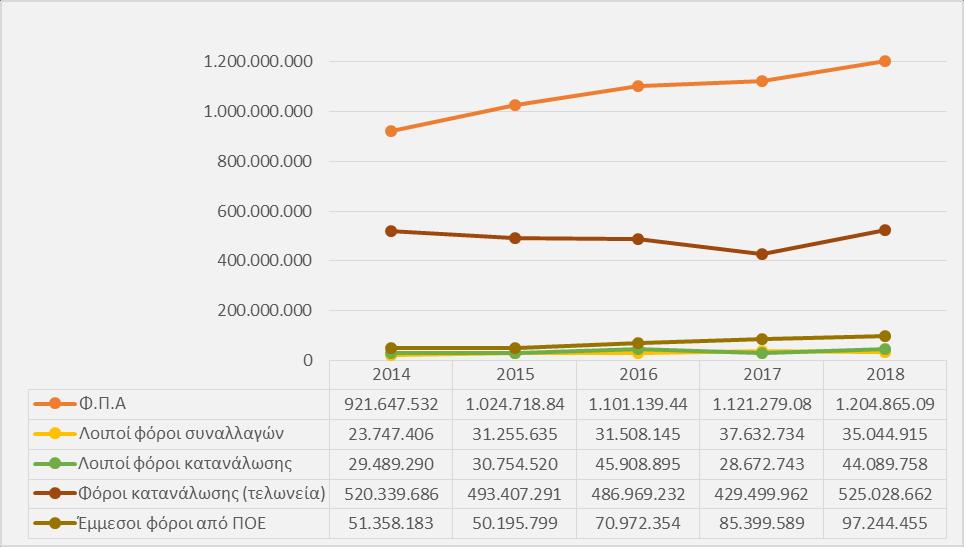964x547 pixels.
Task: Click the cell value 70.972.354
Action: 638,524
